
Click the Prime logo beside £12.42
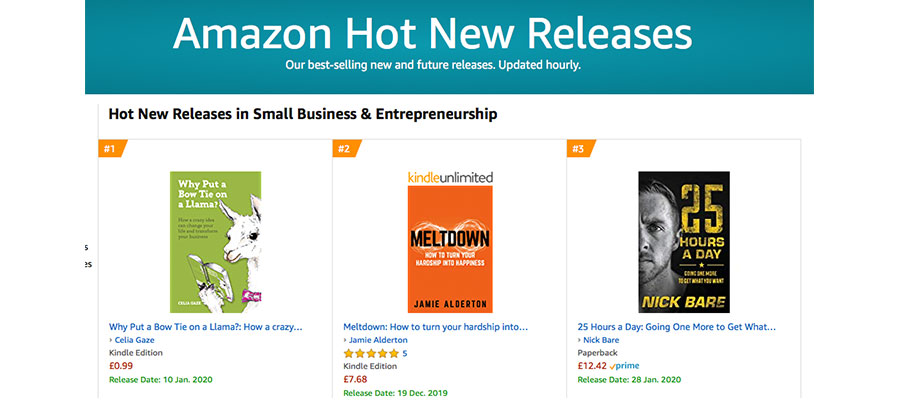[x=624, y=366]
